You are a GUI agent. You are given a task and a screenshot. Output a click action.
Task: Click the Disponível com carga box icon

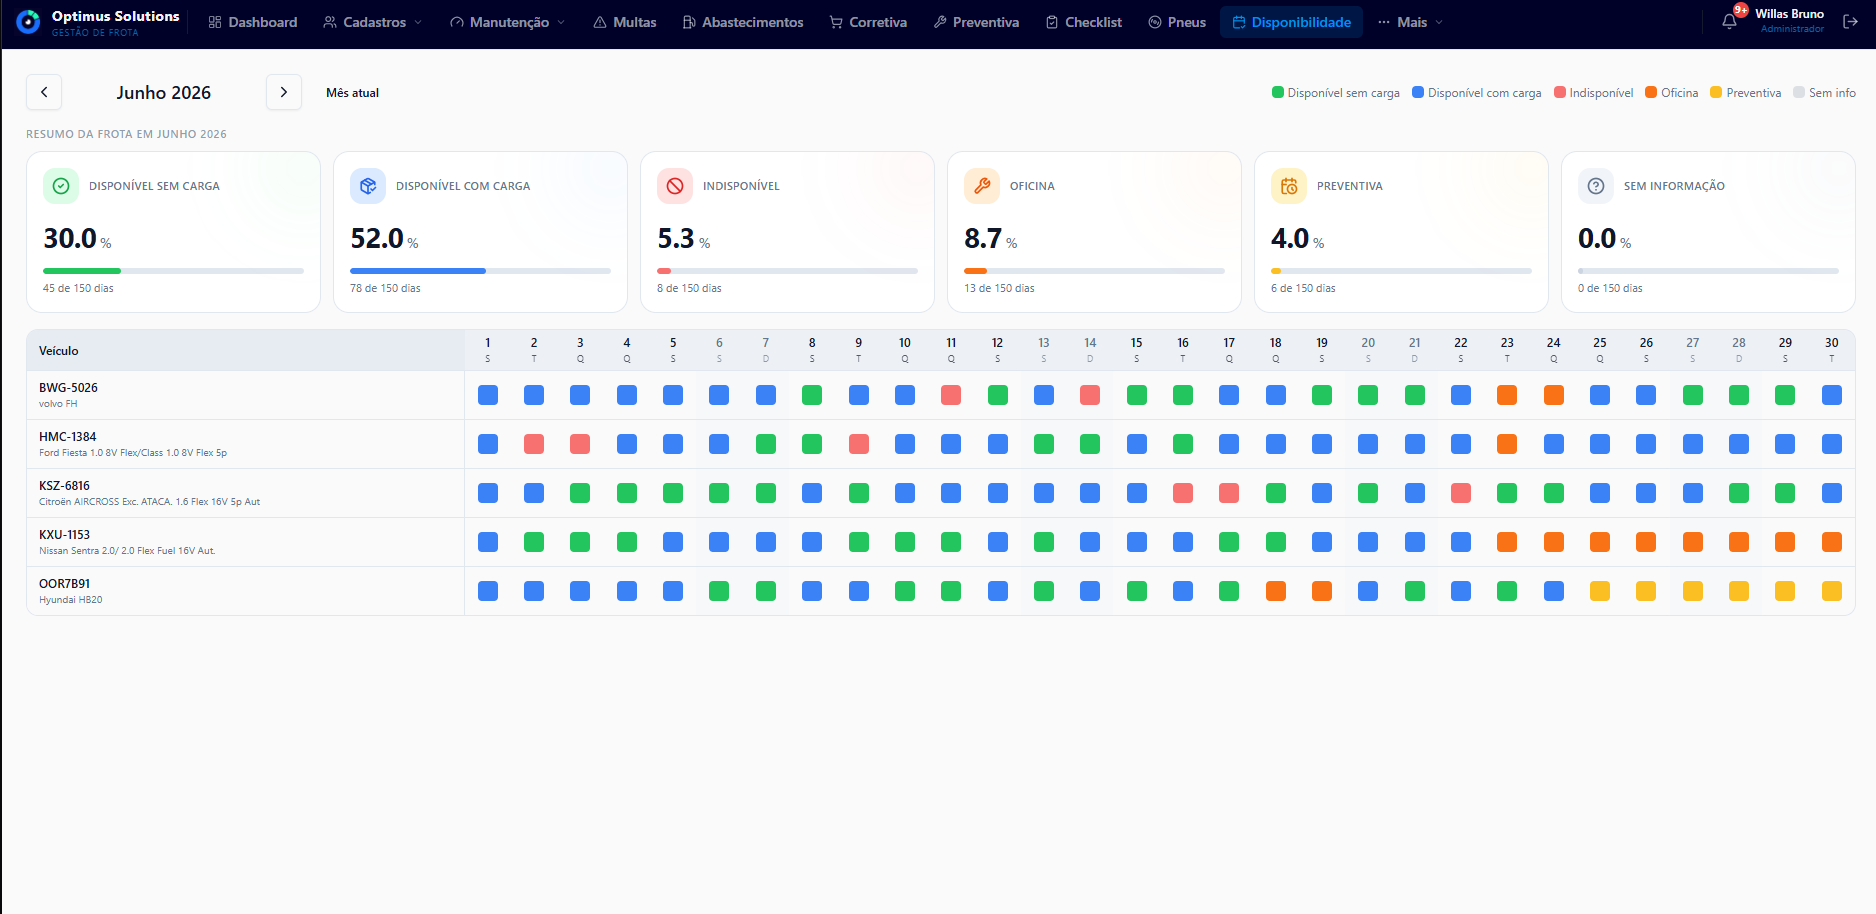pos(368,186)
